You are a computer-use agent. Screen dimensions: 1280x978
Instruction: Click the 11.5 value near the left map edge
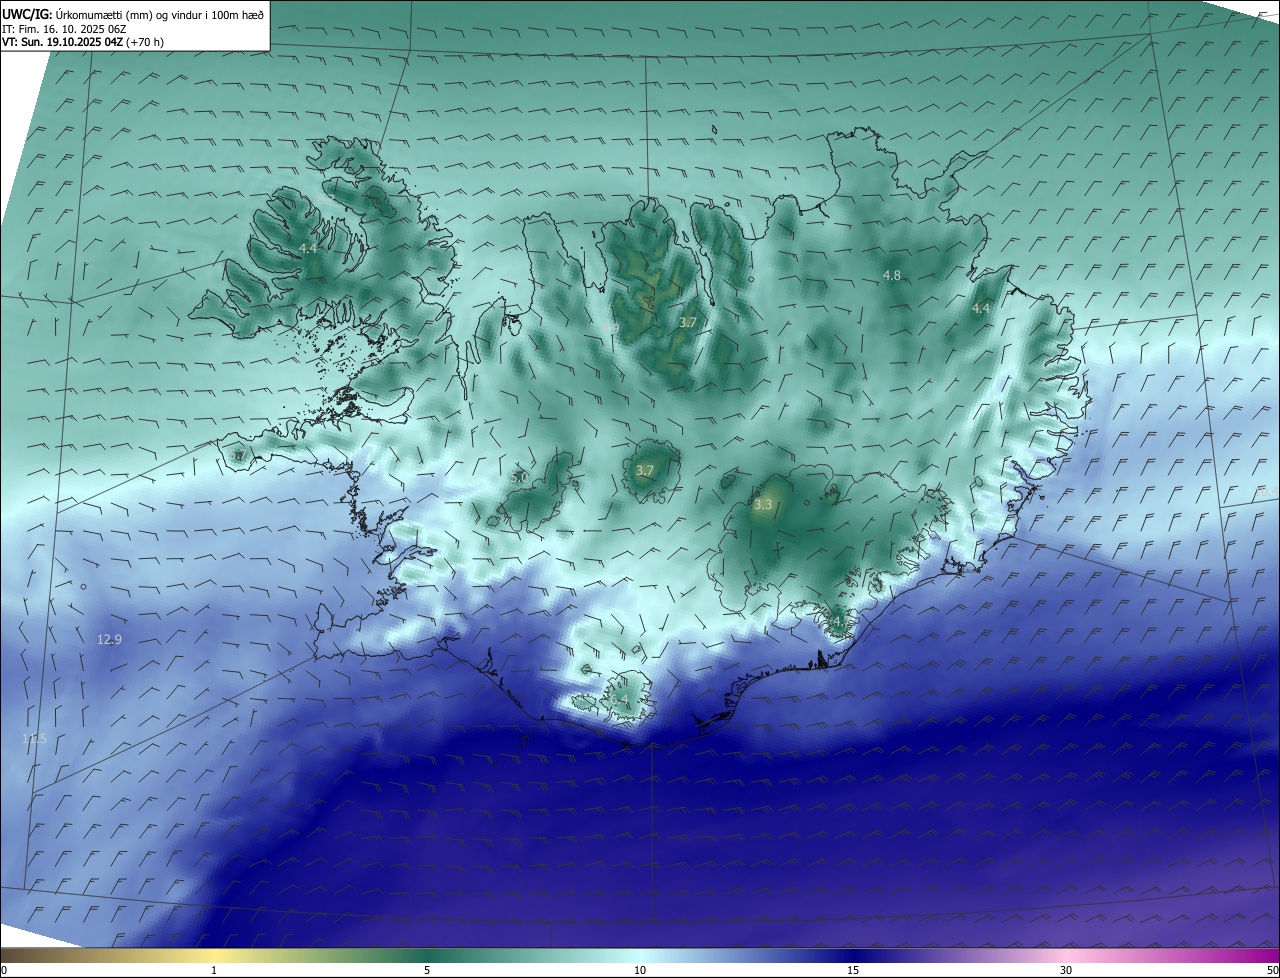pyautogui.click(x=34, y=739)
